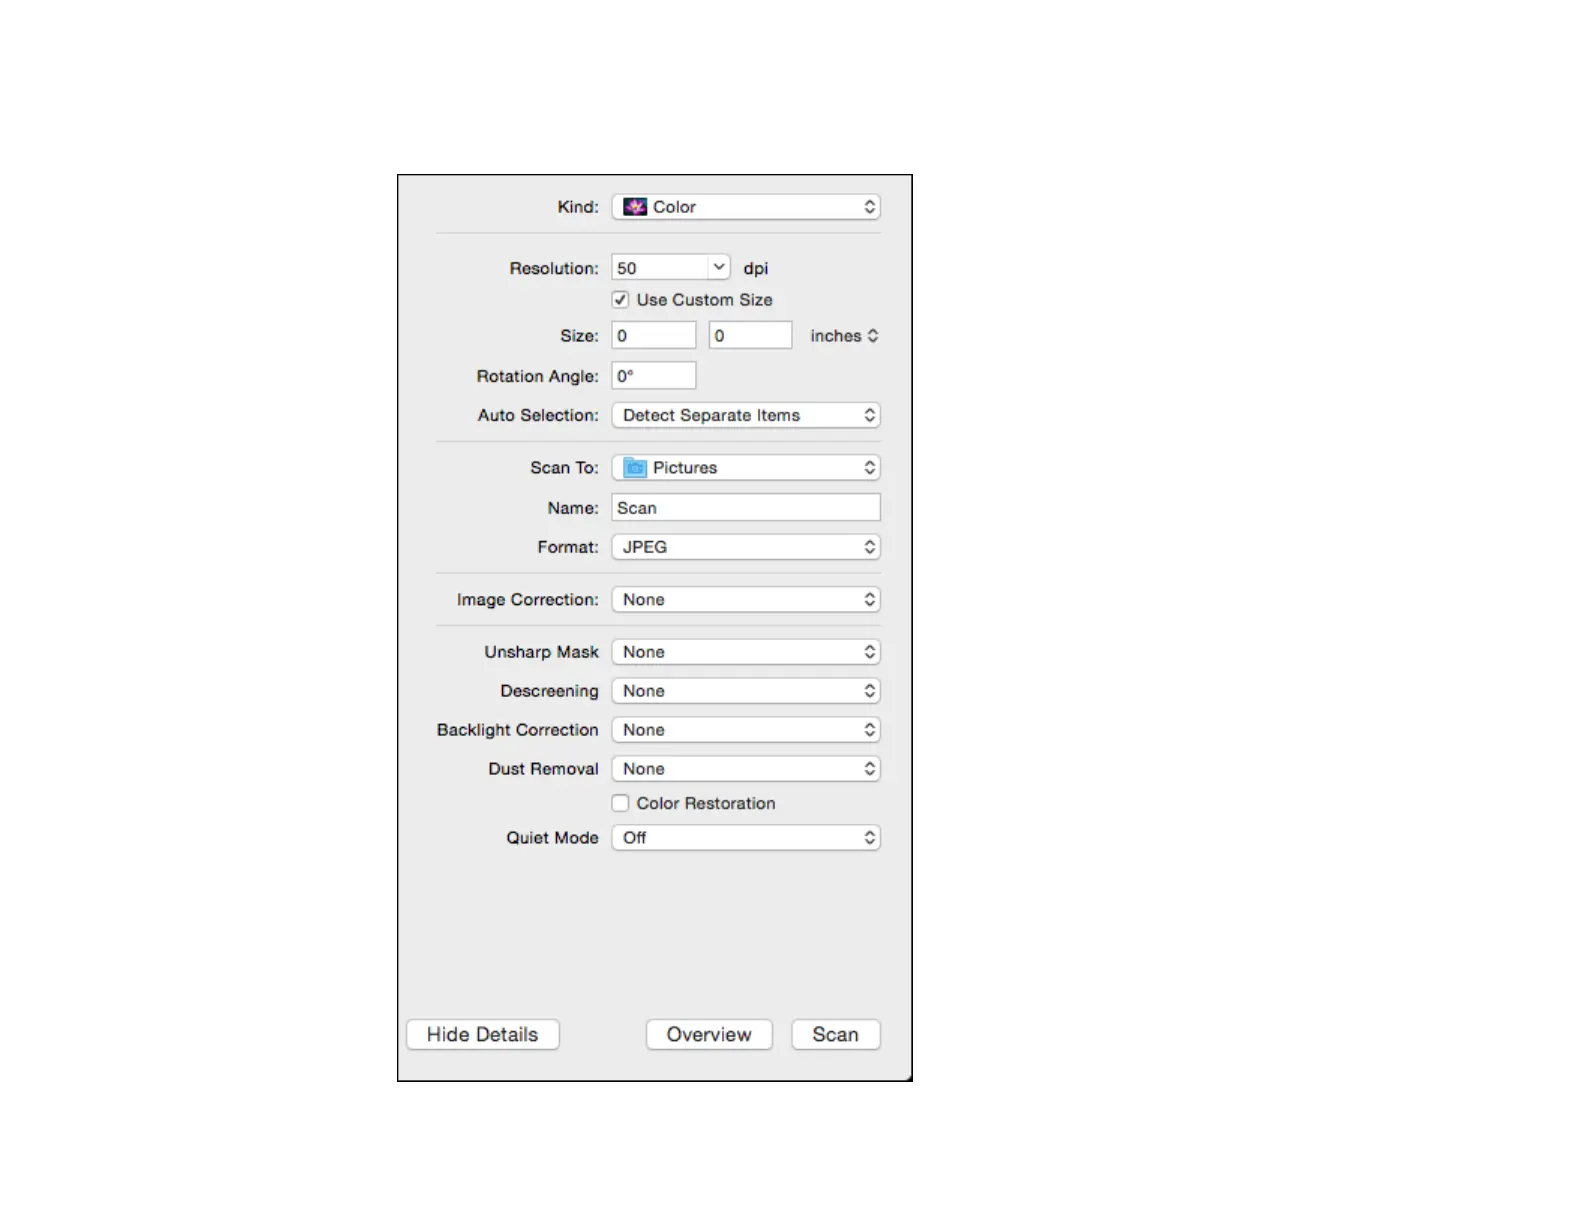Click the first Size width field
1584x1224 pixels.
(654, 335)
